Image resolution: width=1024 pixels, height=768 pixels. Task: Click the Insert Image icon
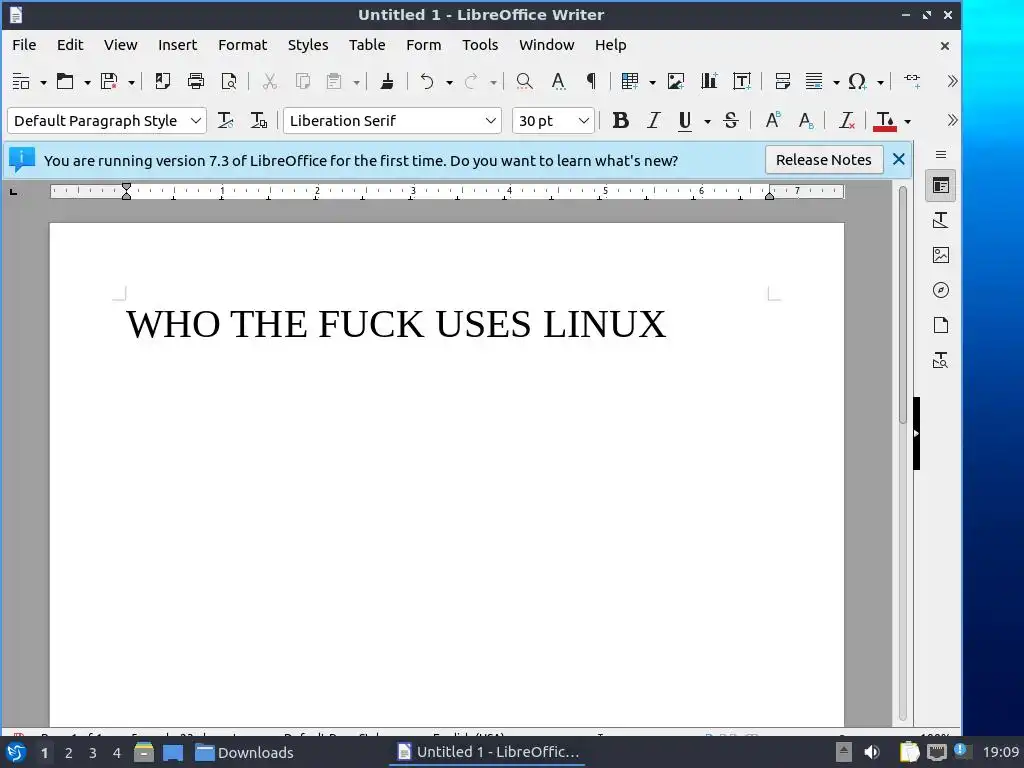(675, 81)
